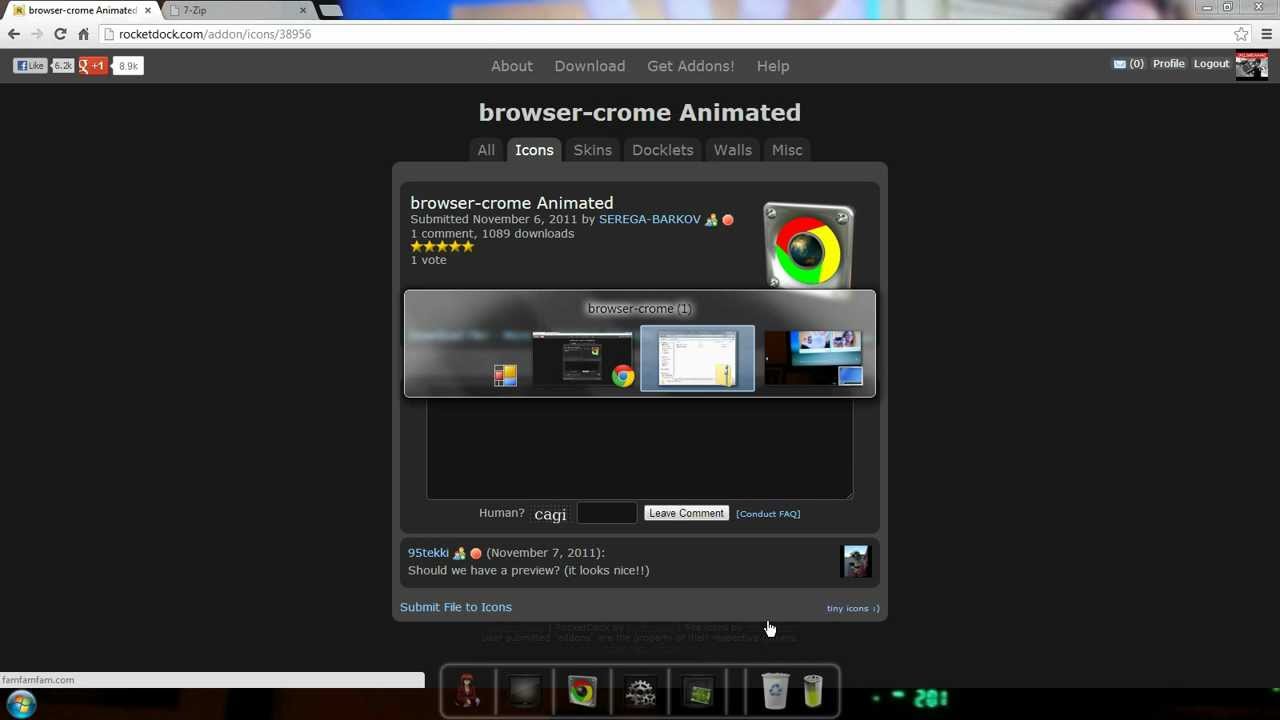1280x720 pixels.
Task: Click into the comment text area
Action: [640, 447]
